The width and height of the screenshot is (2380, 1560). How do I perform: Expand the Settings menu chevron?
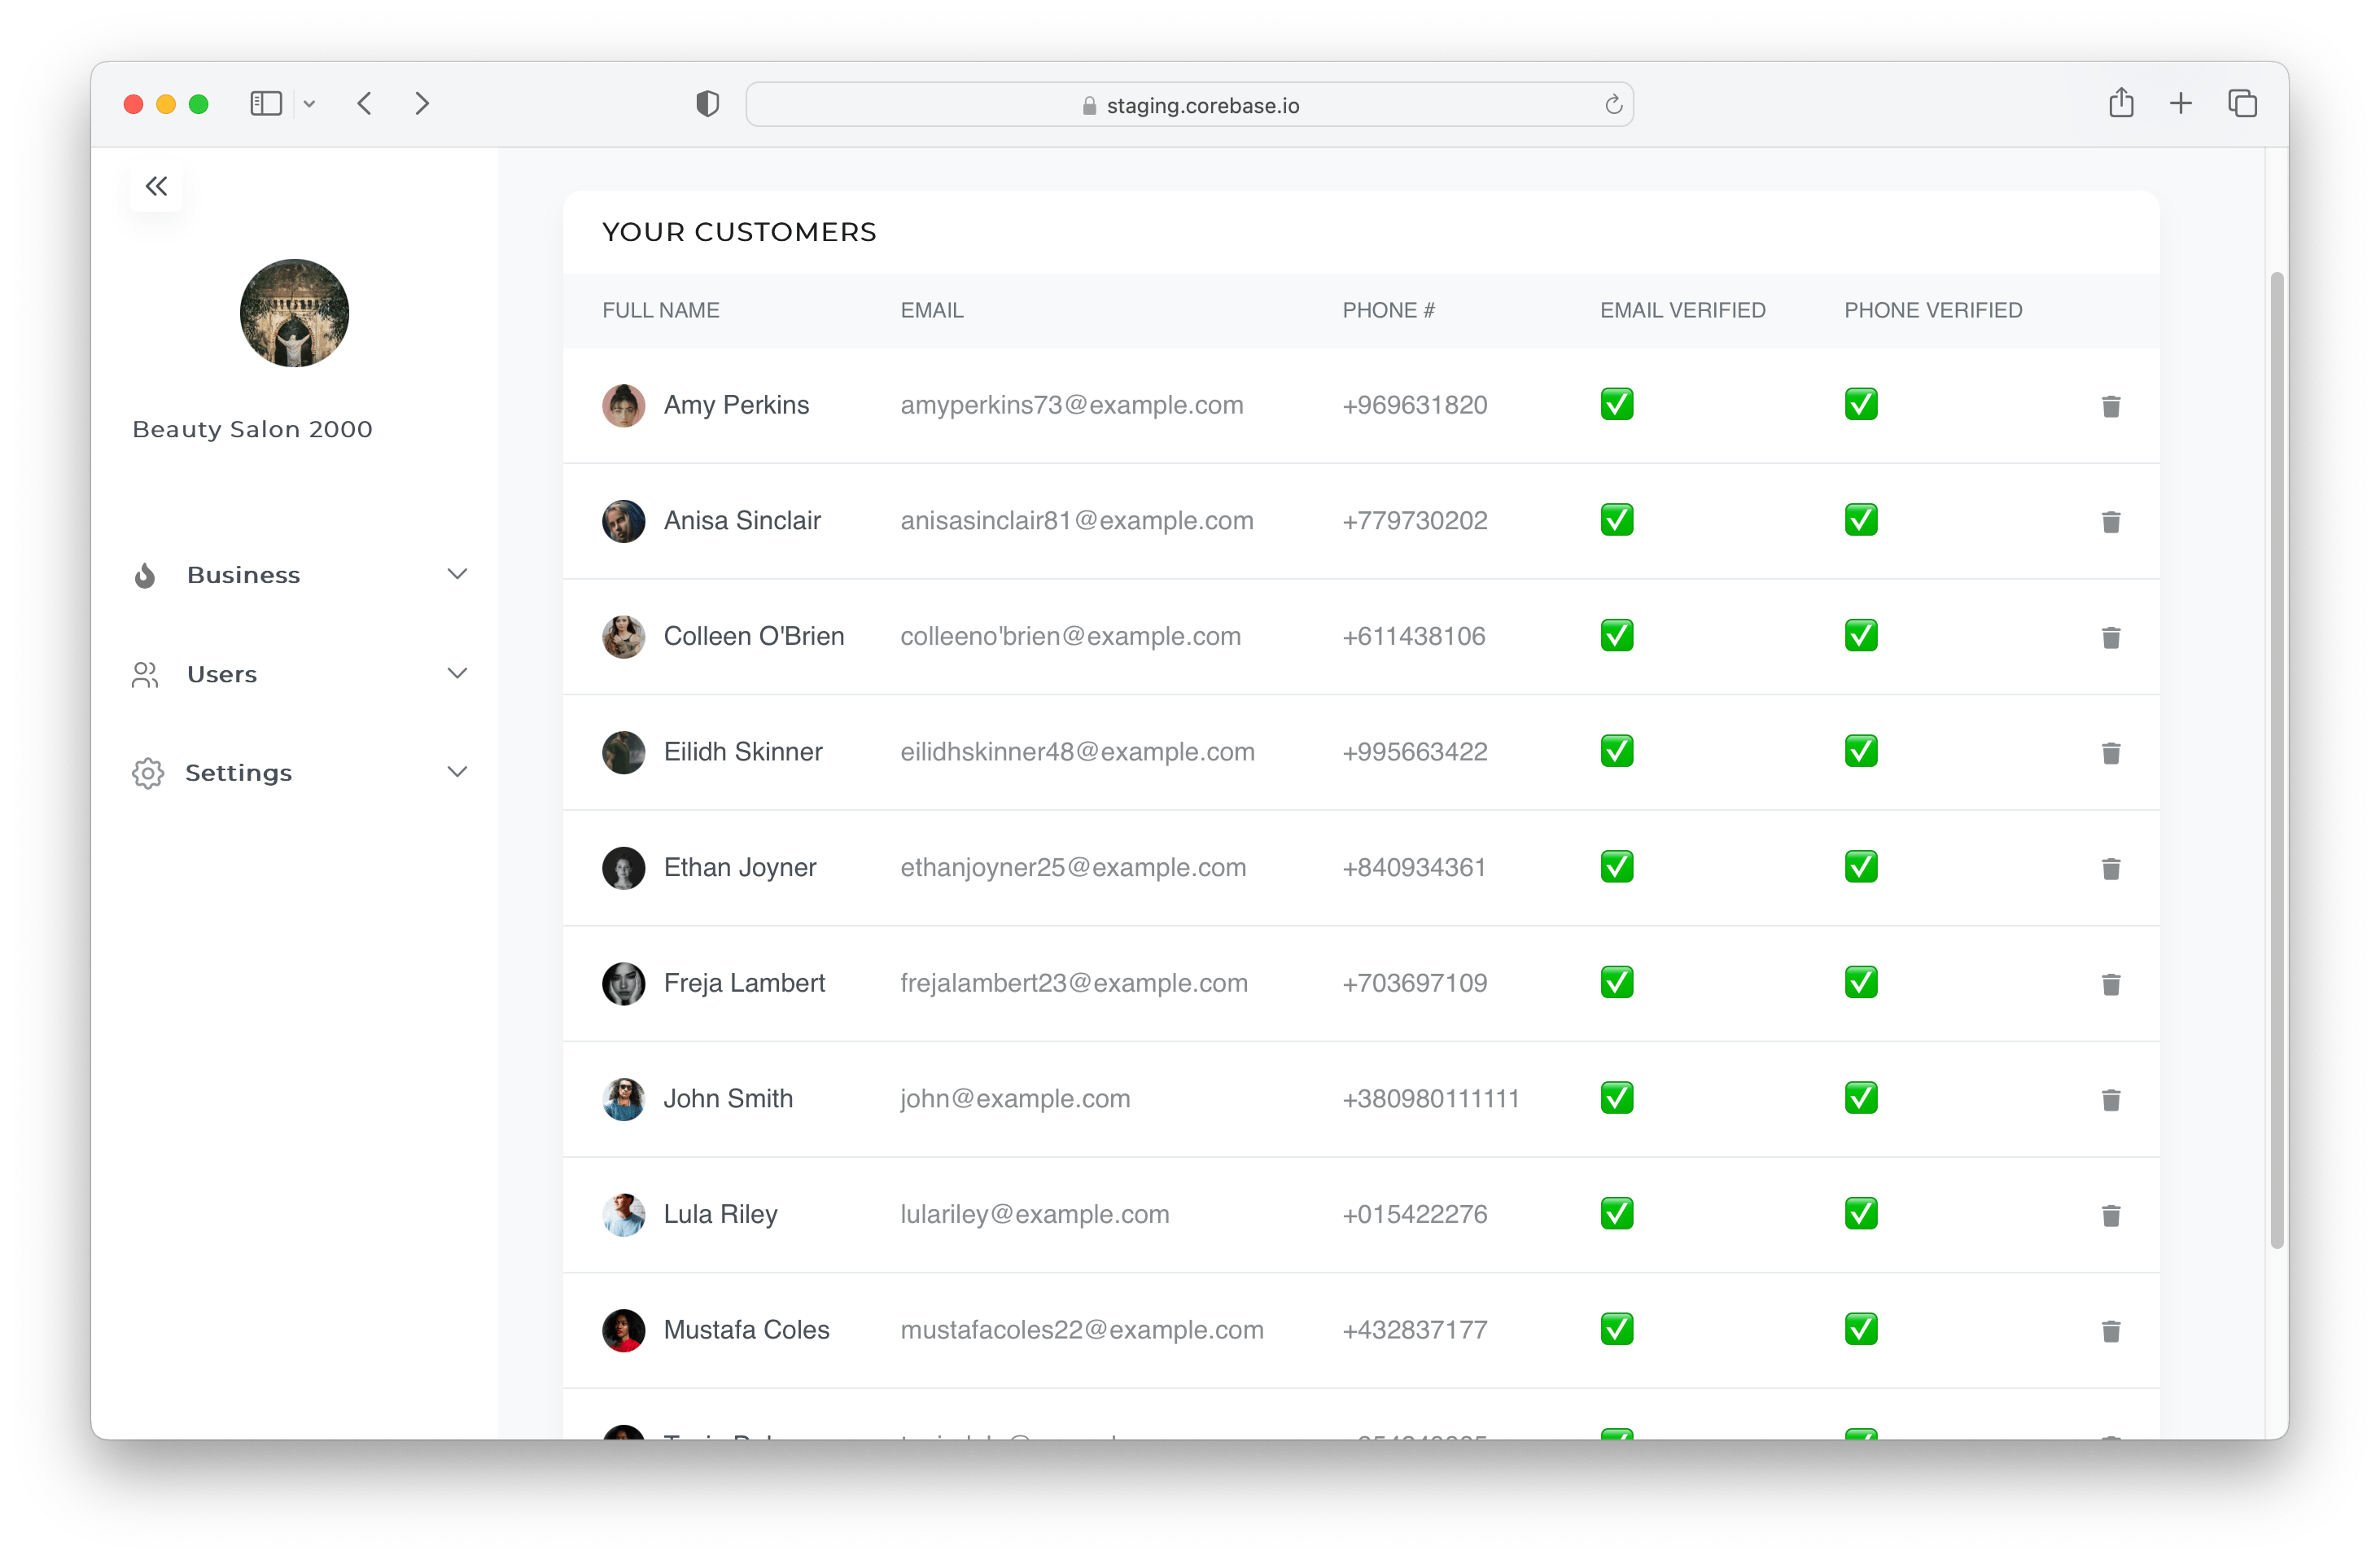tap(457, 772)
